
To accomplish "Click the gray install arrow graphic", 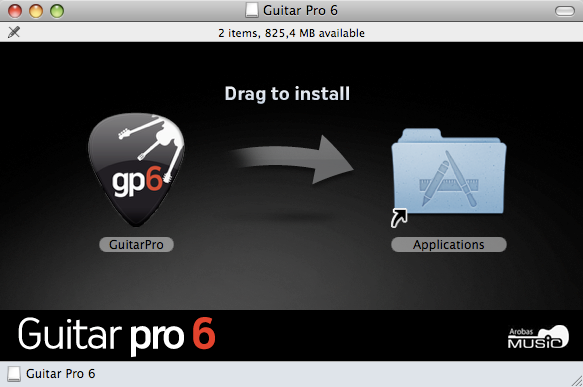I will (291, 159).
